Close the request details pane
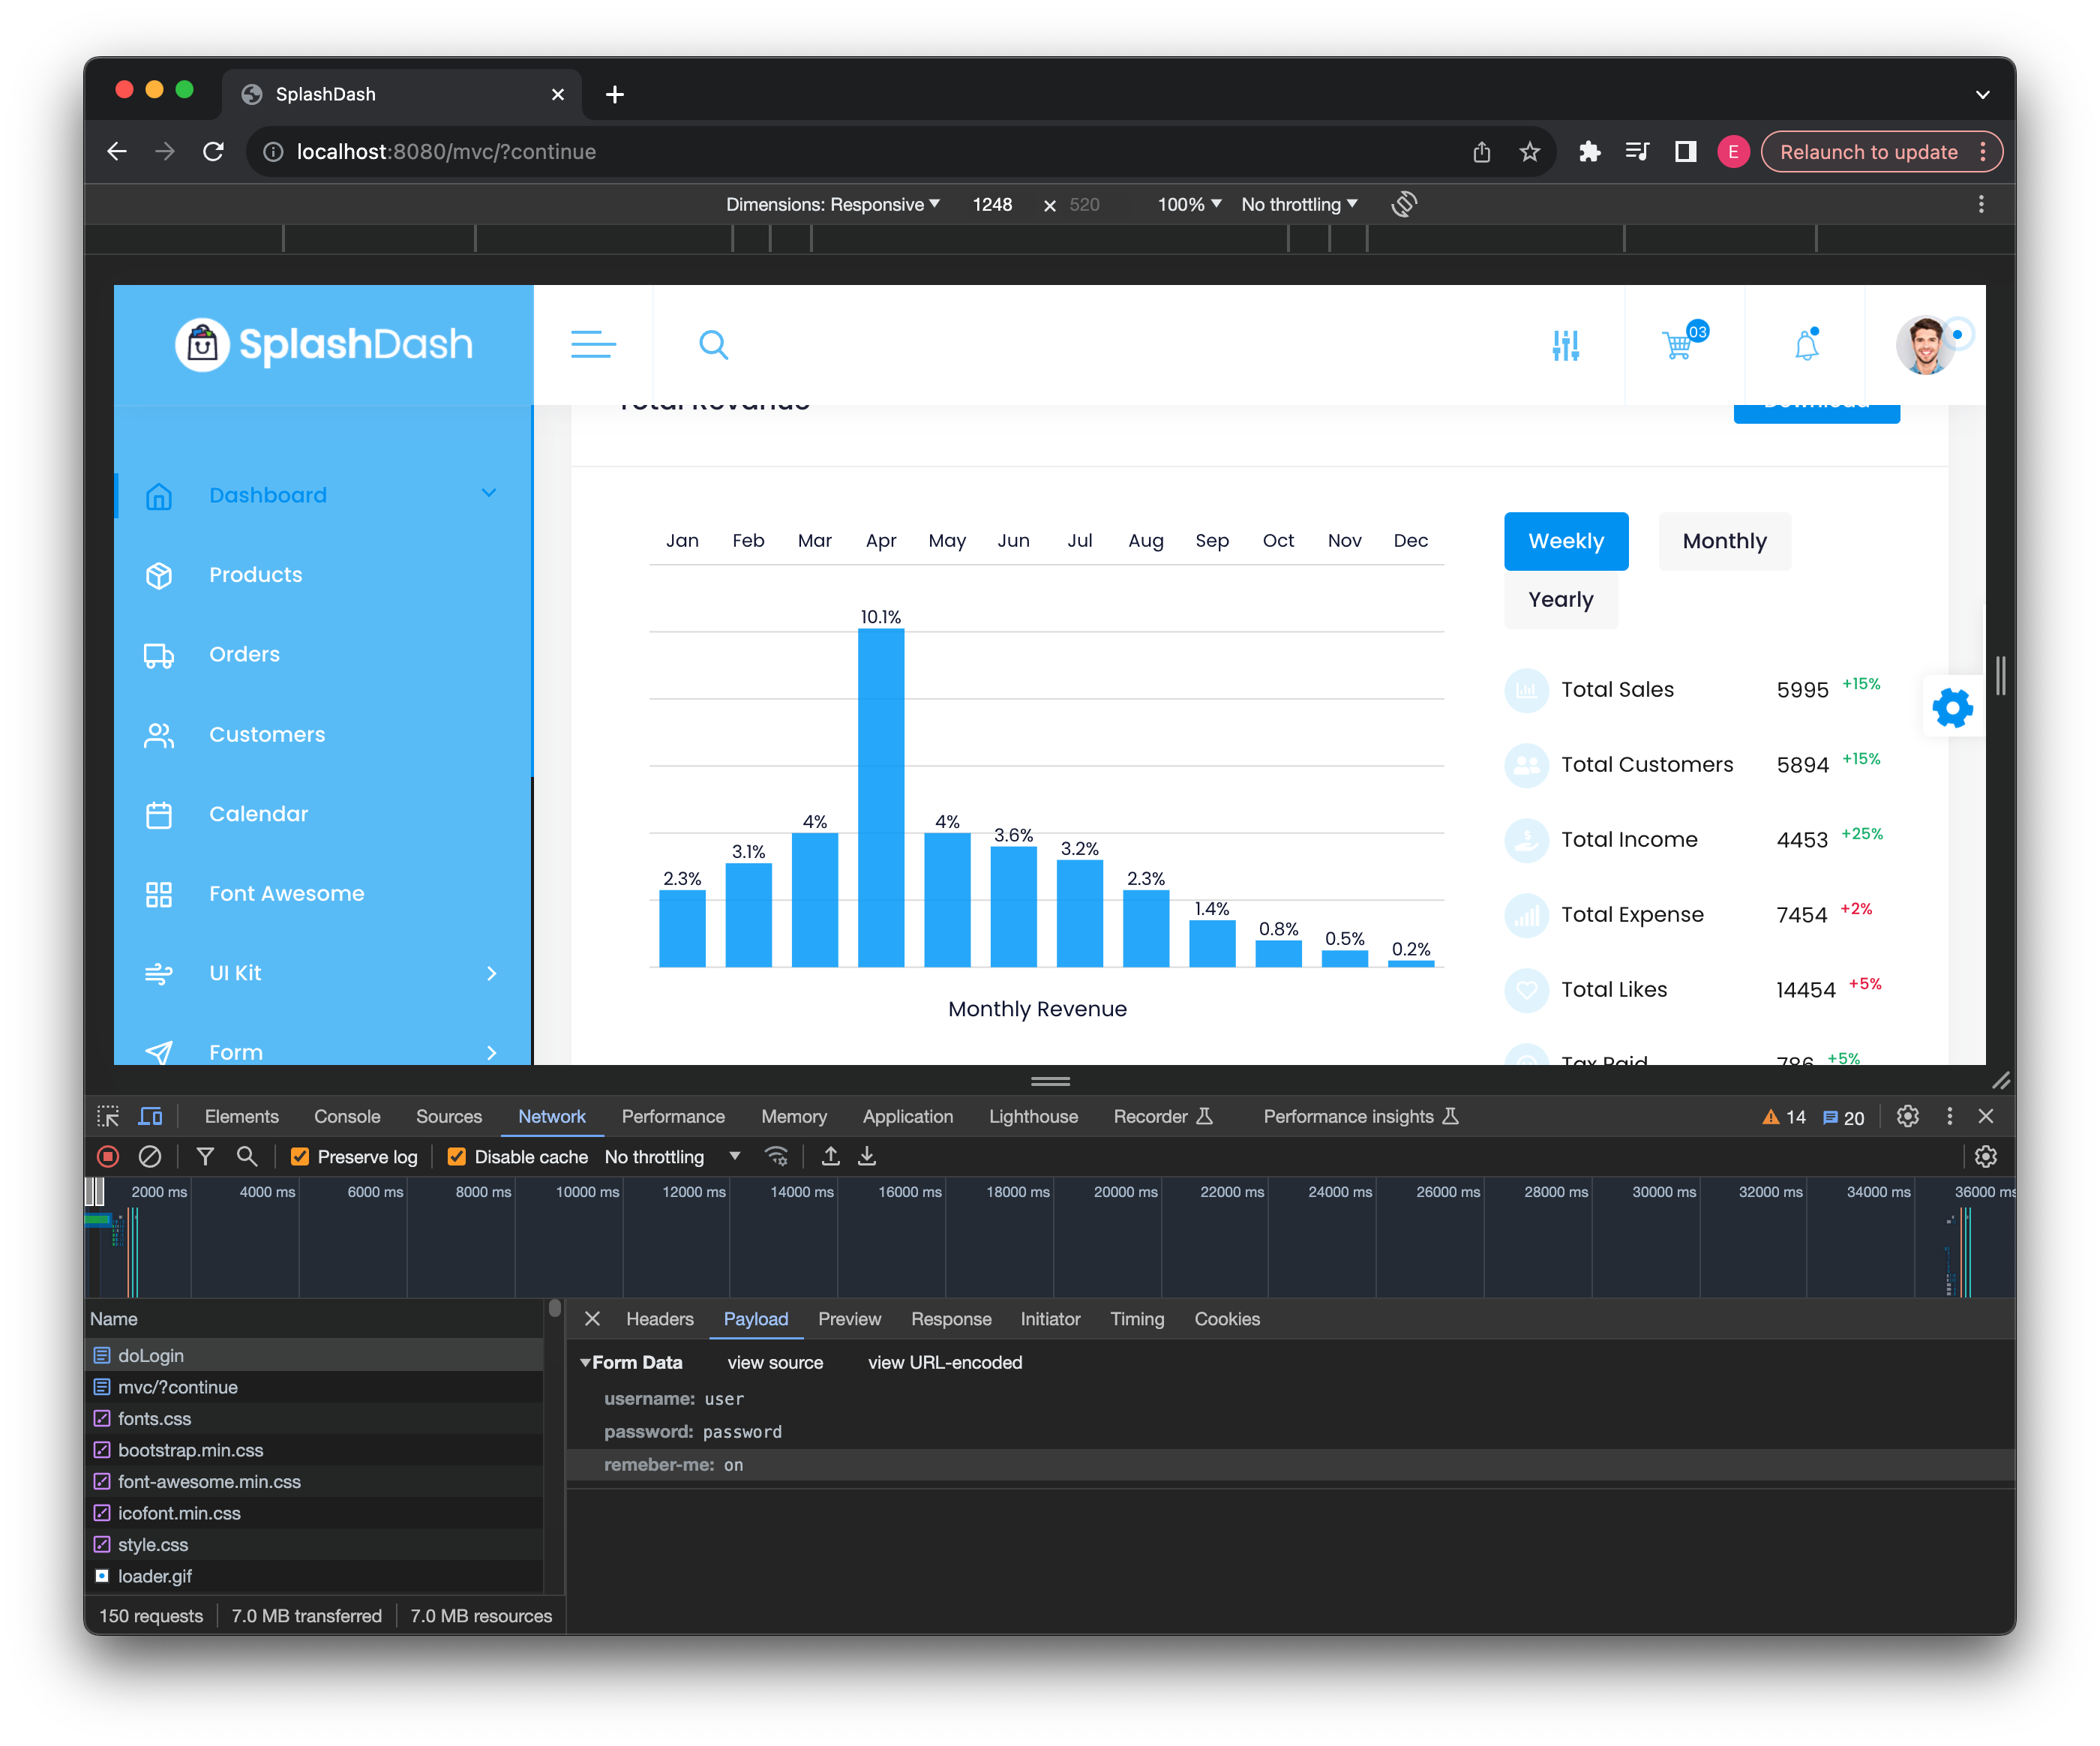The width and height of the screenshot is (2100, 1746). [592, 1320]
